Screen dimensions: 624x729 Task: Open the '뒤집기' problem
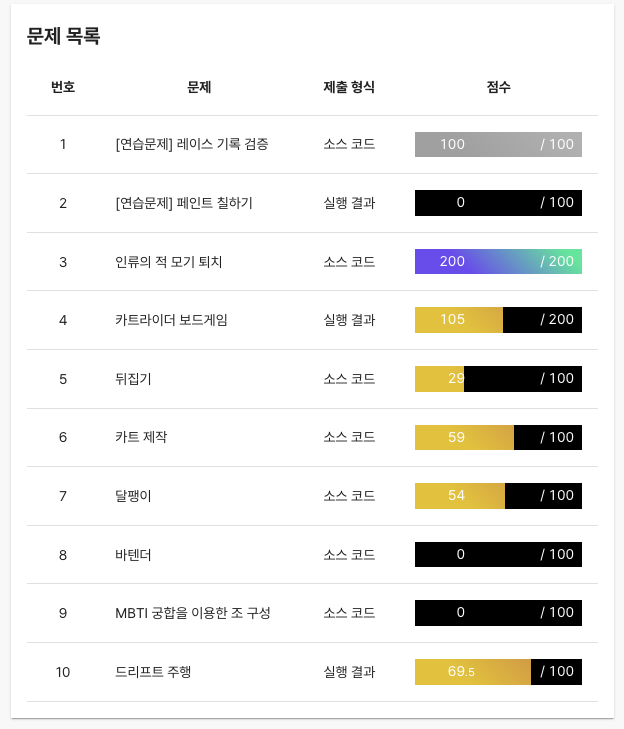(133, 379)
